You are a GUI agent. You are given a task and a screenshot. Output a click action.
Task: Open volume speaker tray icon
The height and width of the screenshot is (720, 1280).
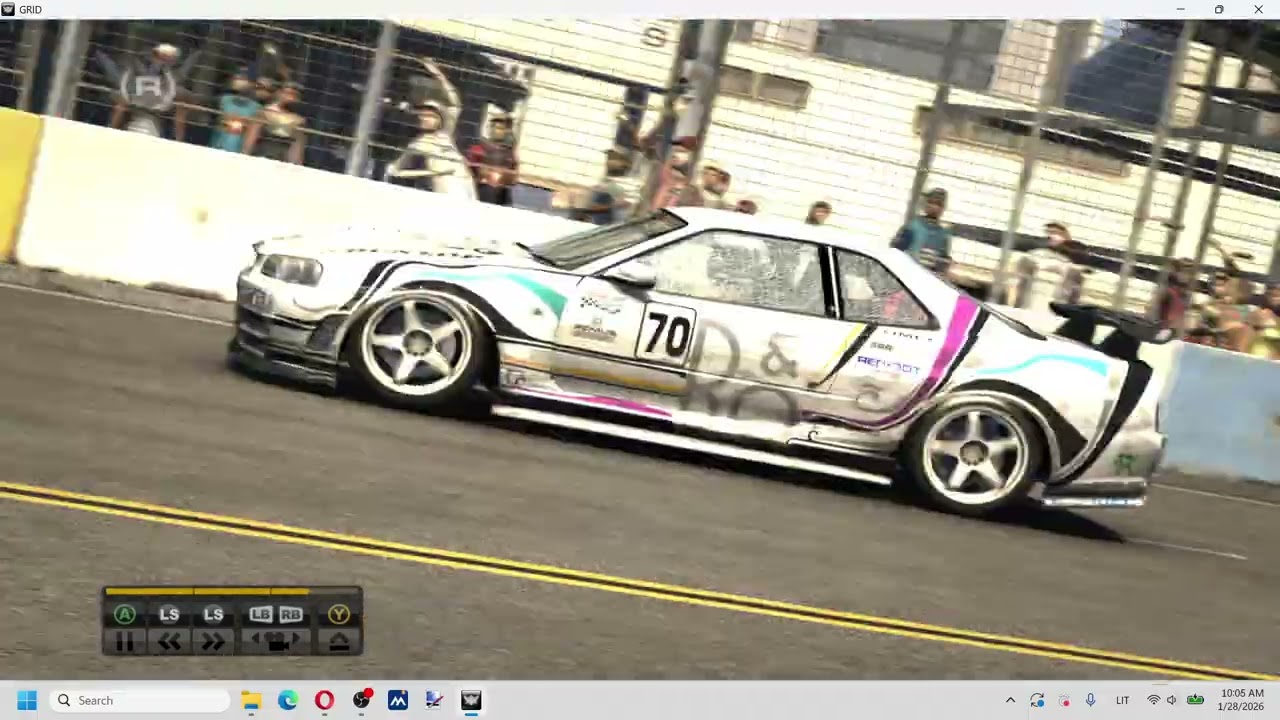pyautogui.click(x=1172, y=700)
